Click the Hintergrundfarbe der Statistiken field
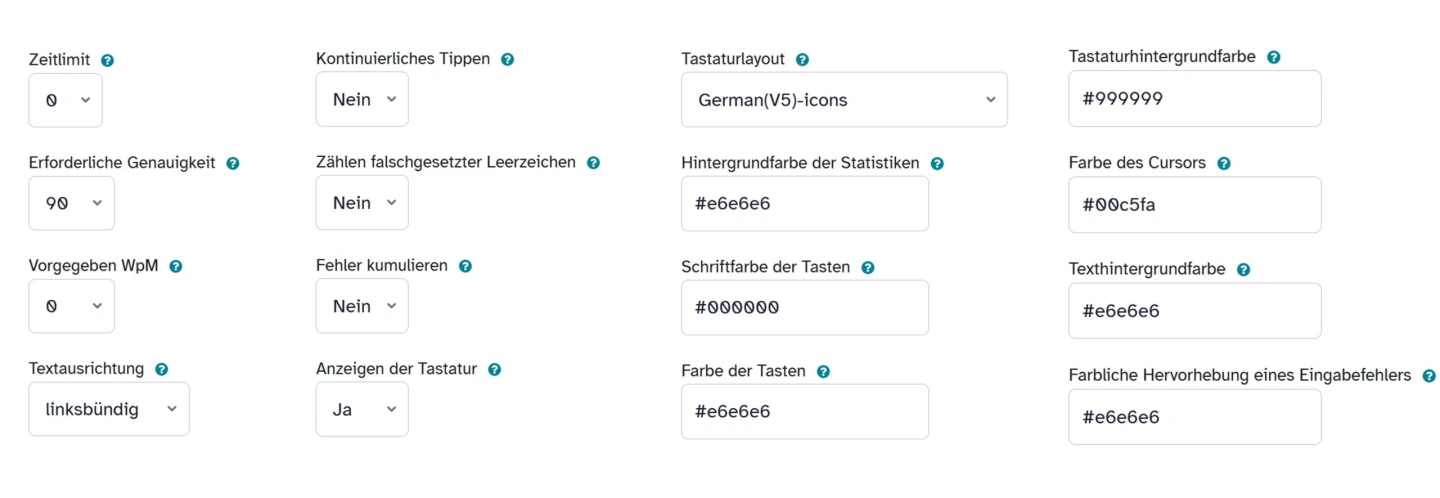Image resolution: width=1440 pixels, height=498 pixels. [x=804, y=204]
